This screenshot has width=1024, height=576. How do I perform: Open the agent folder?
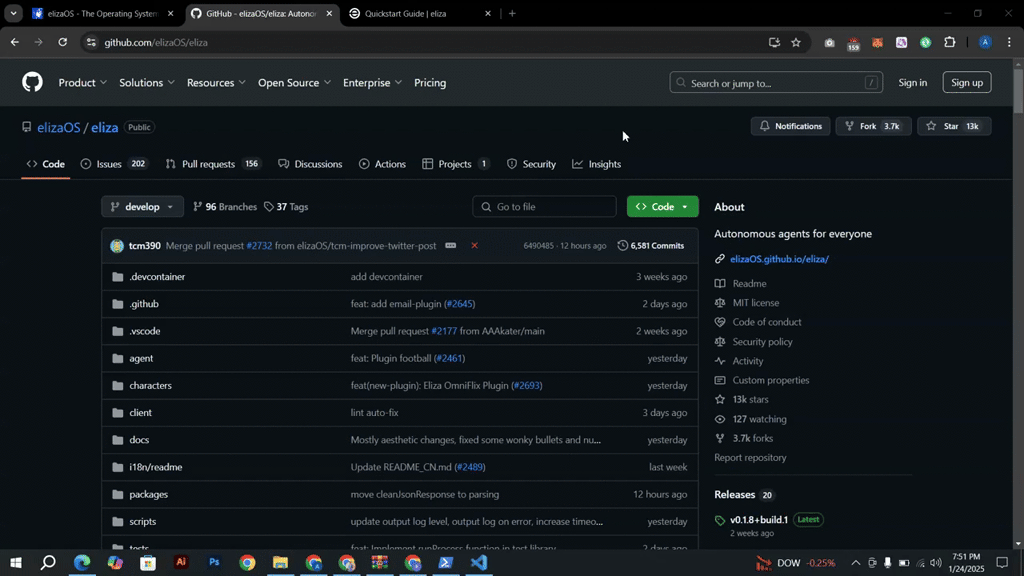(141, 358)
